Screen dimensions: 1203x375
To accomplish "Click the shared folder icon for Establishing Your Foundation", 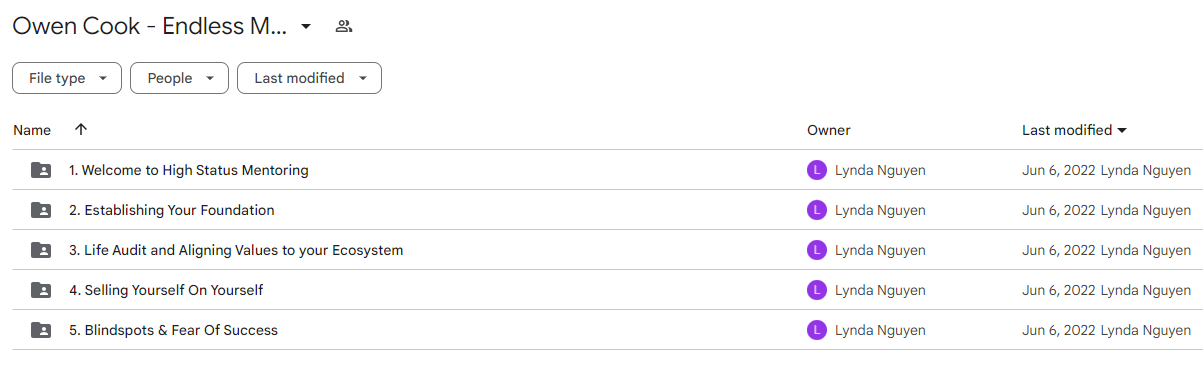I will 41,210.
